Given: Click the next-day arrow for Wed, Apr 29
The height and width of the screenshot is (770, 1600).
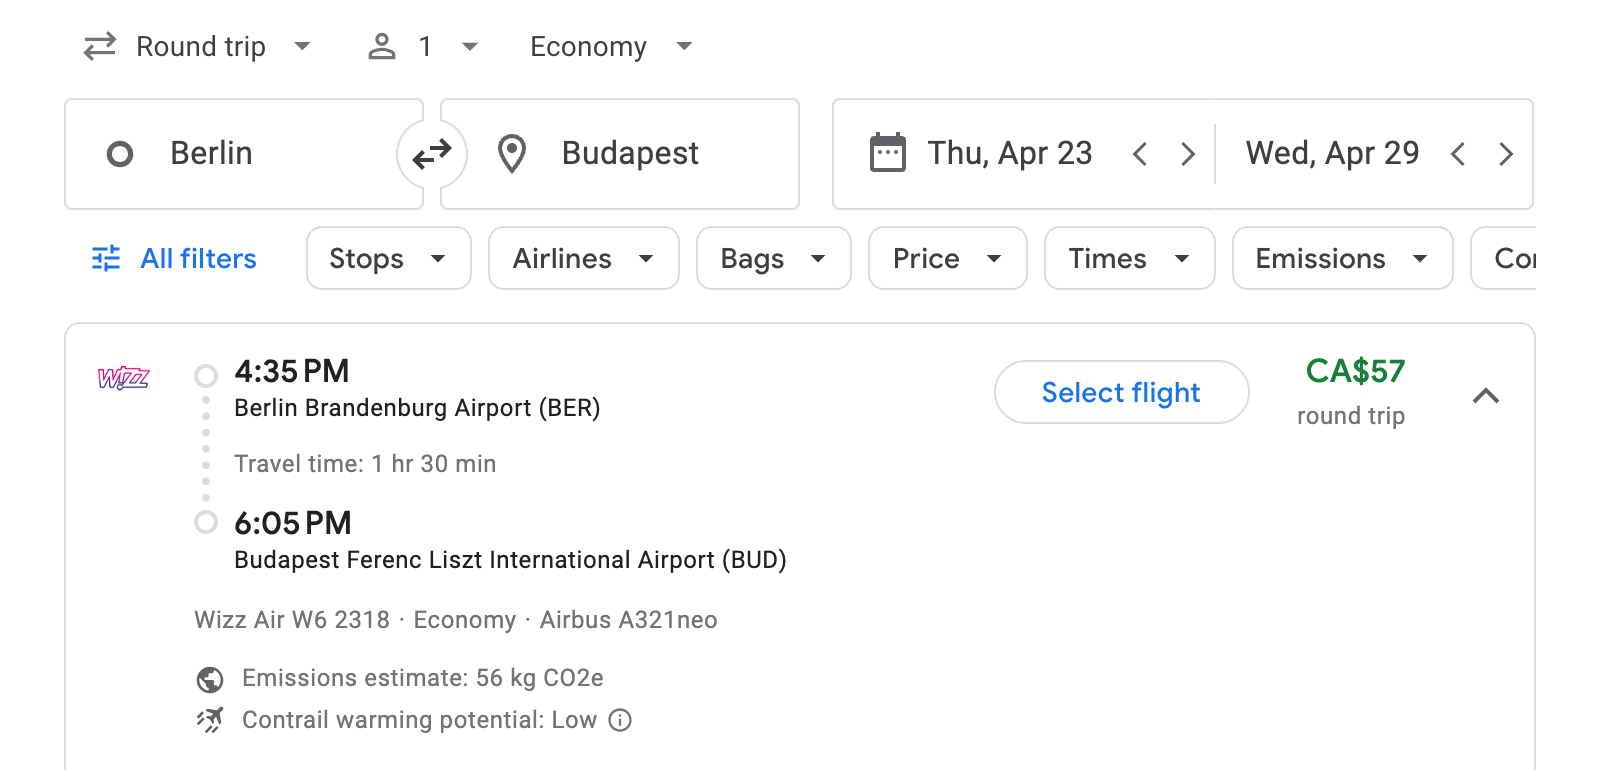Looking at the screenshot, I should pos(1506,154).
